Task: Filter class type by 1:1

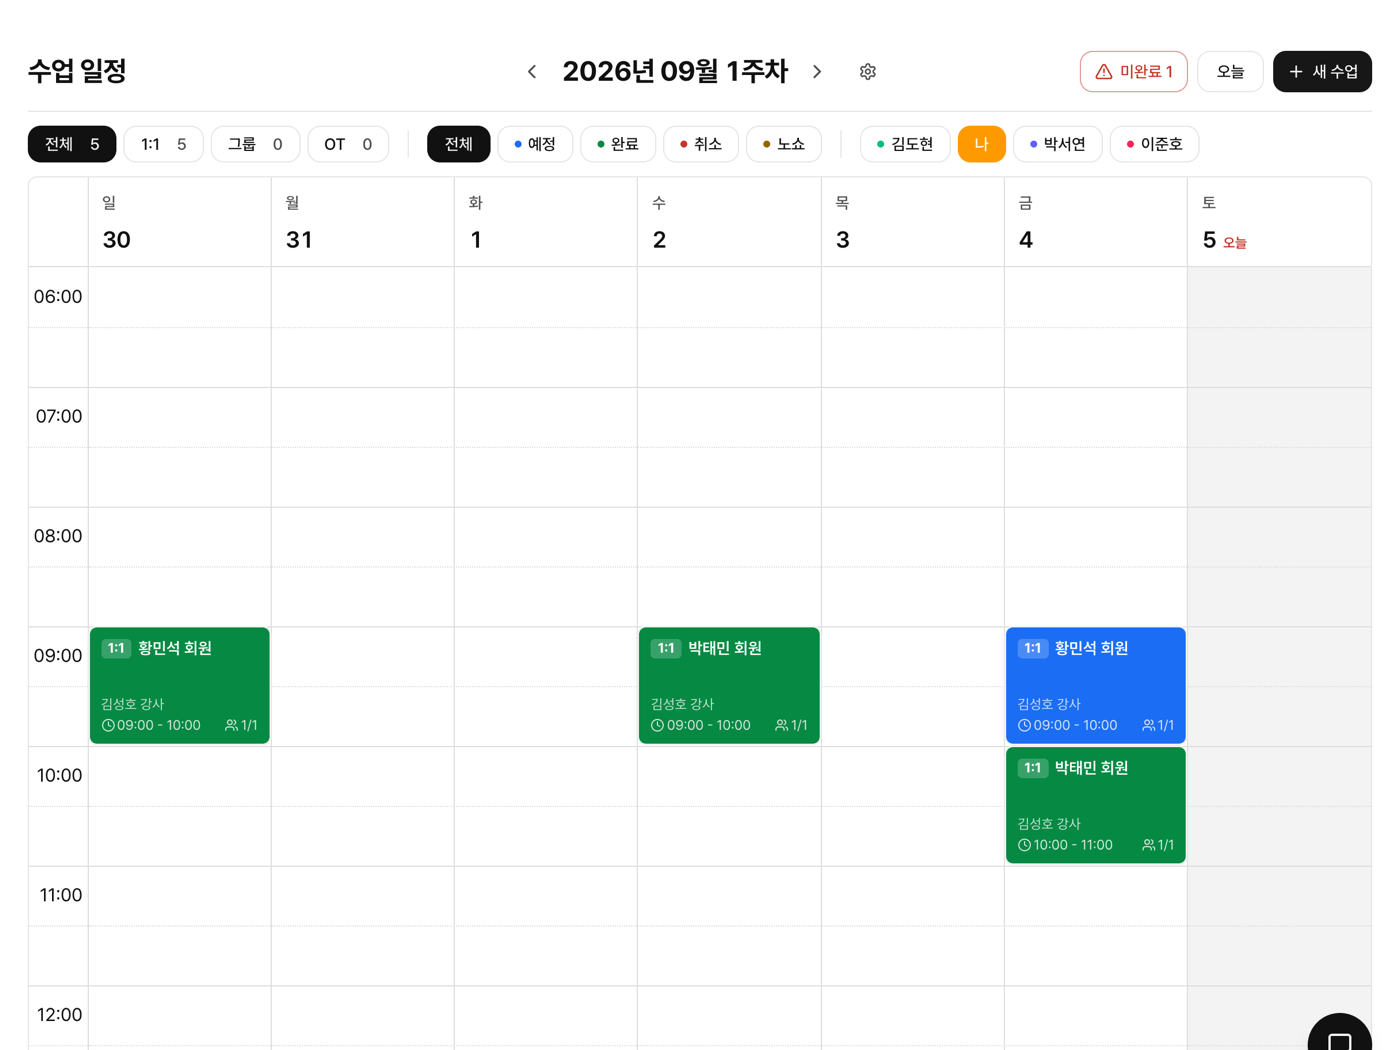Action: pos(163,144)
